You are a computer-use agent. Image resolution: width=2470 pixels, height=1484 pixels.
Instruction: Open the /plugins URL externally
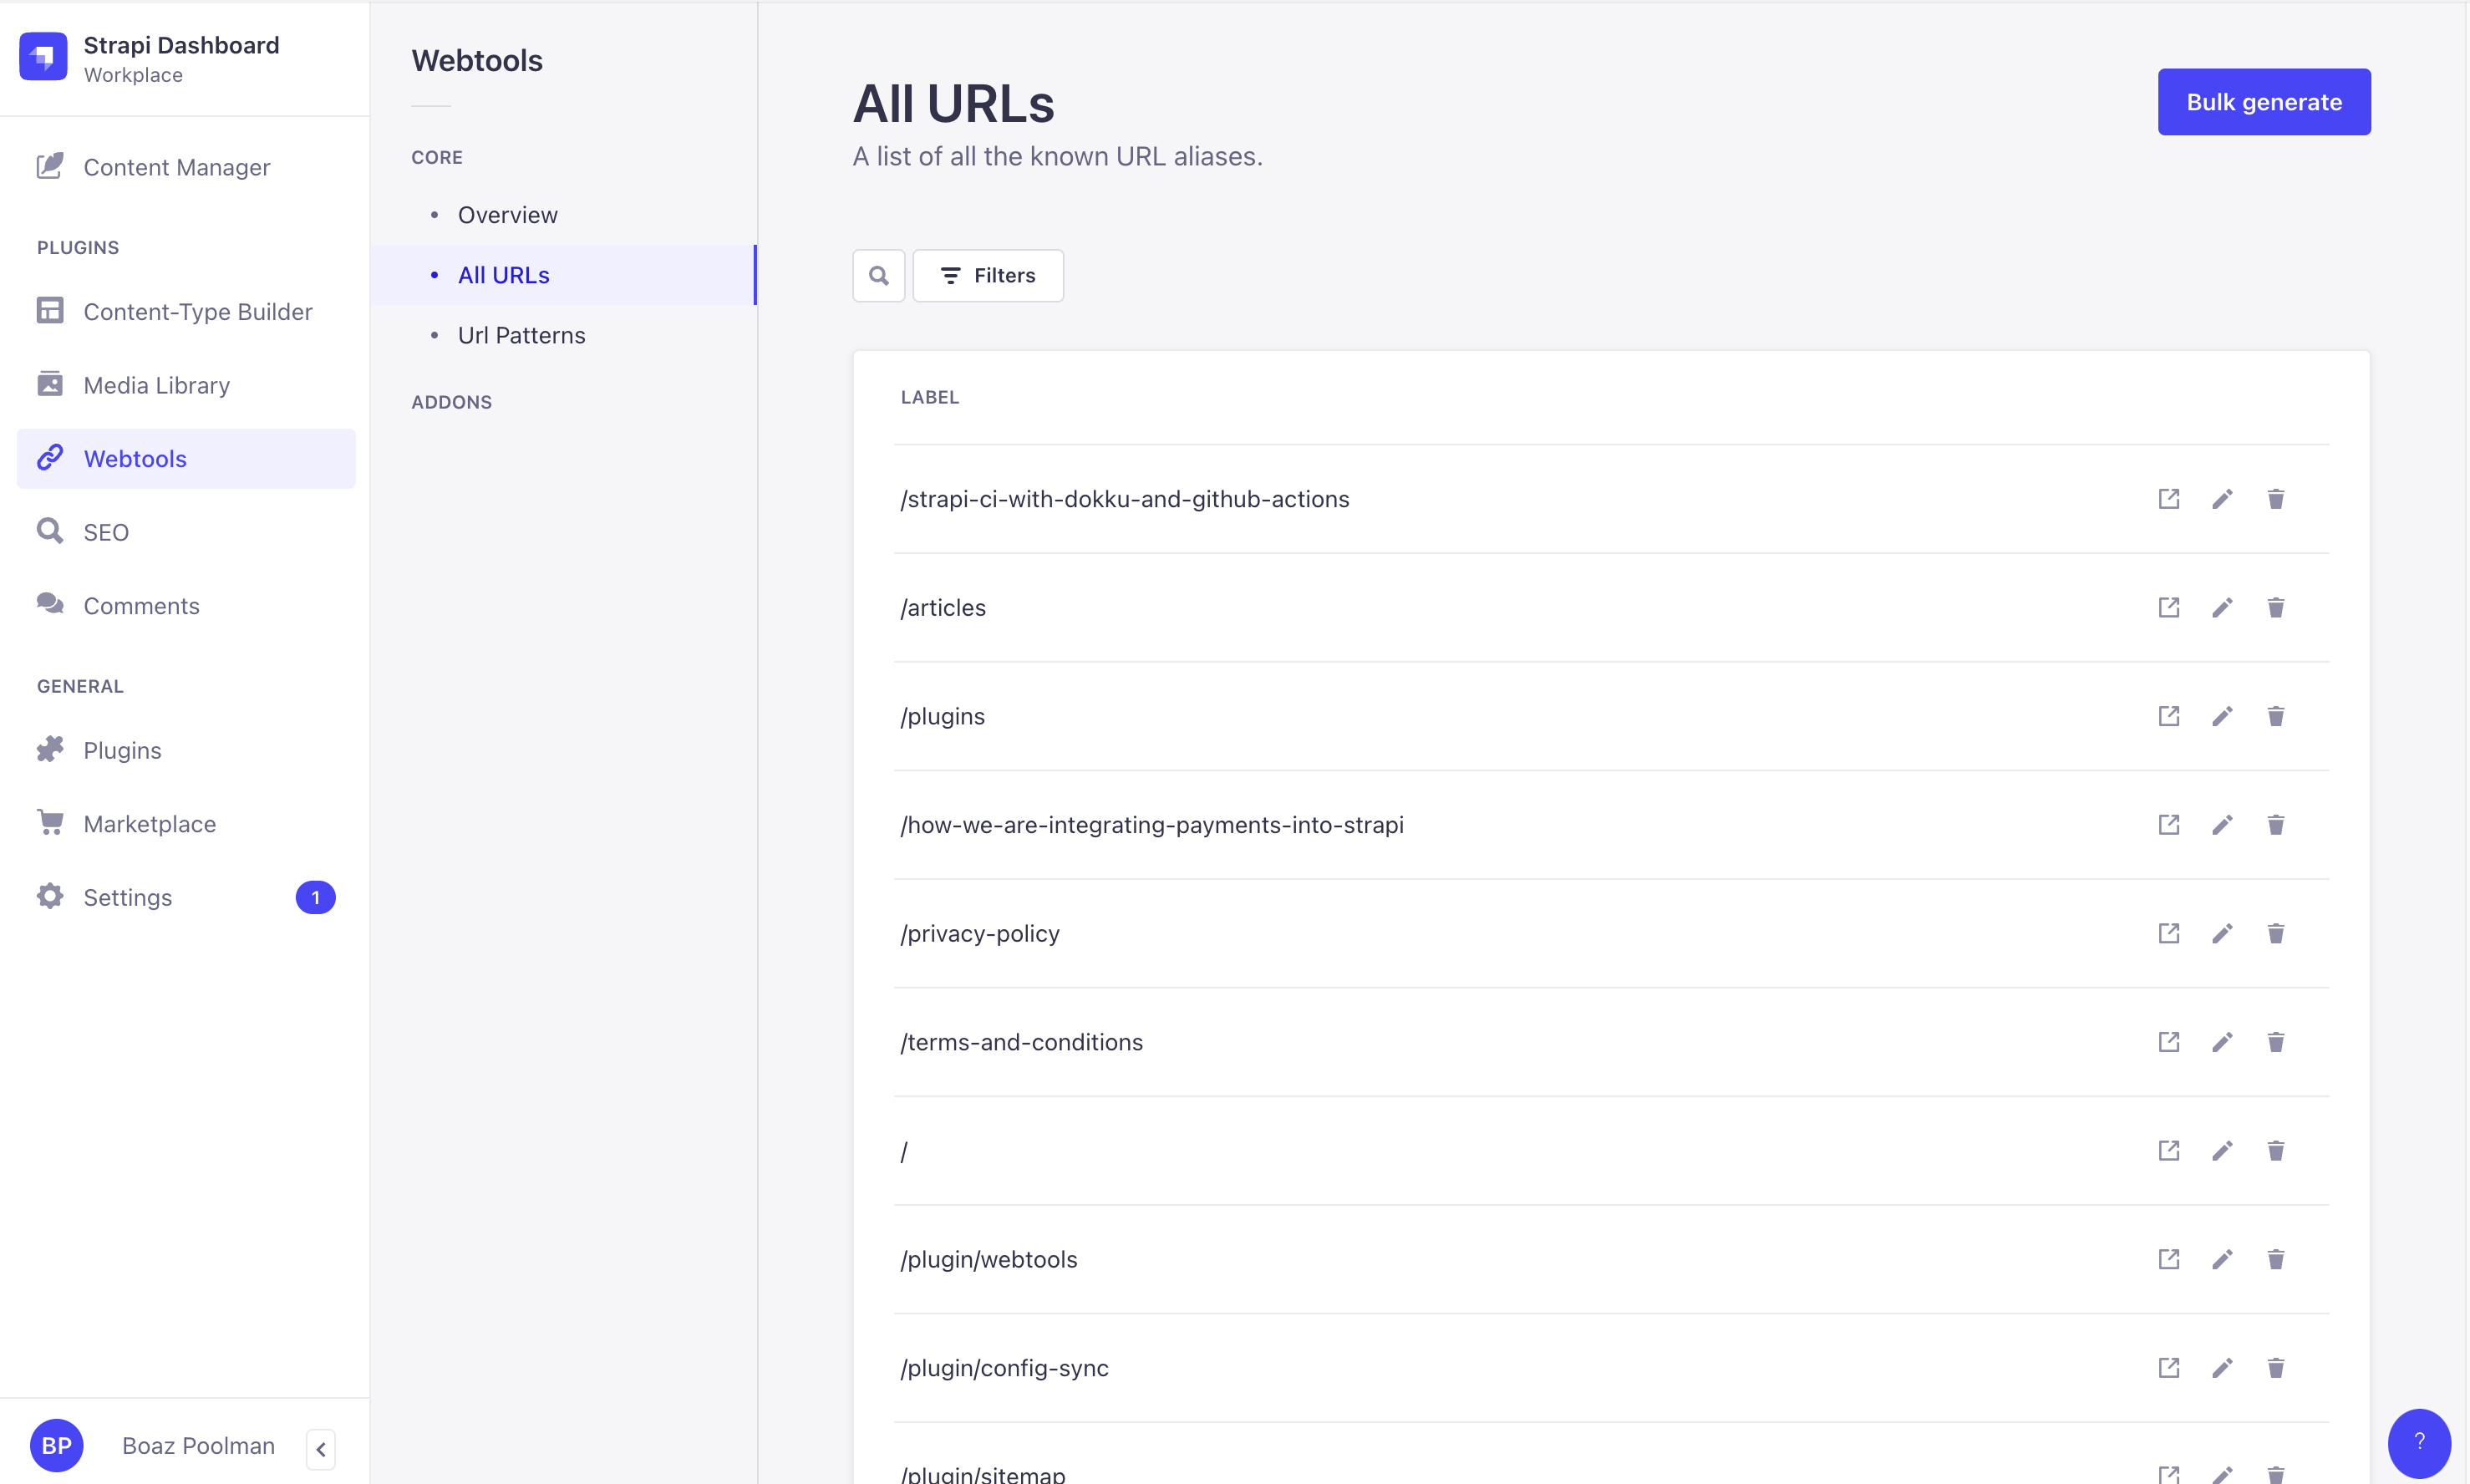[2168, 716]
